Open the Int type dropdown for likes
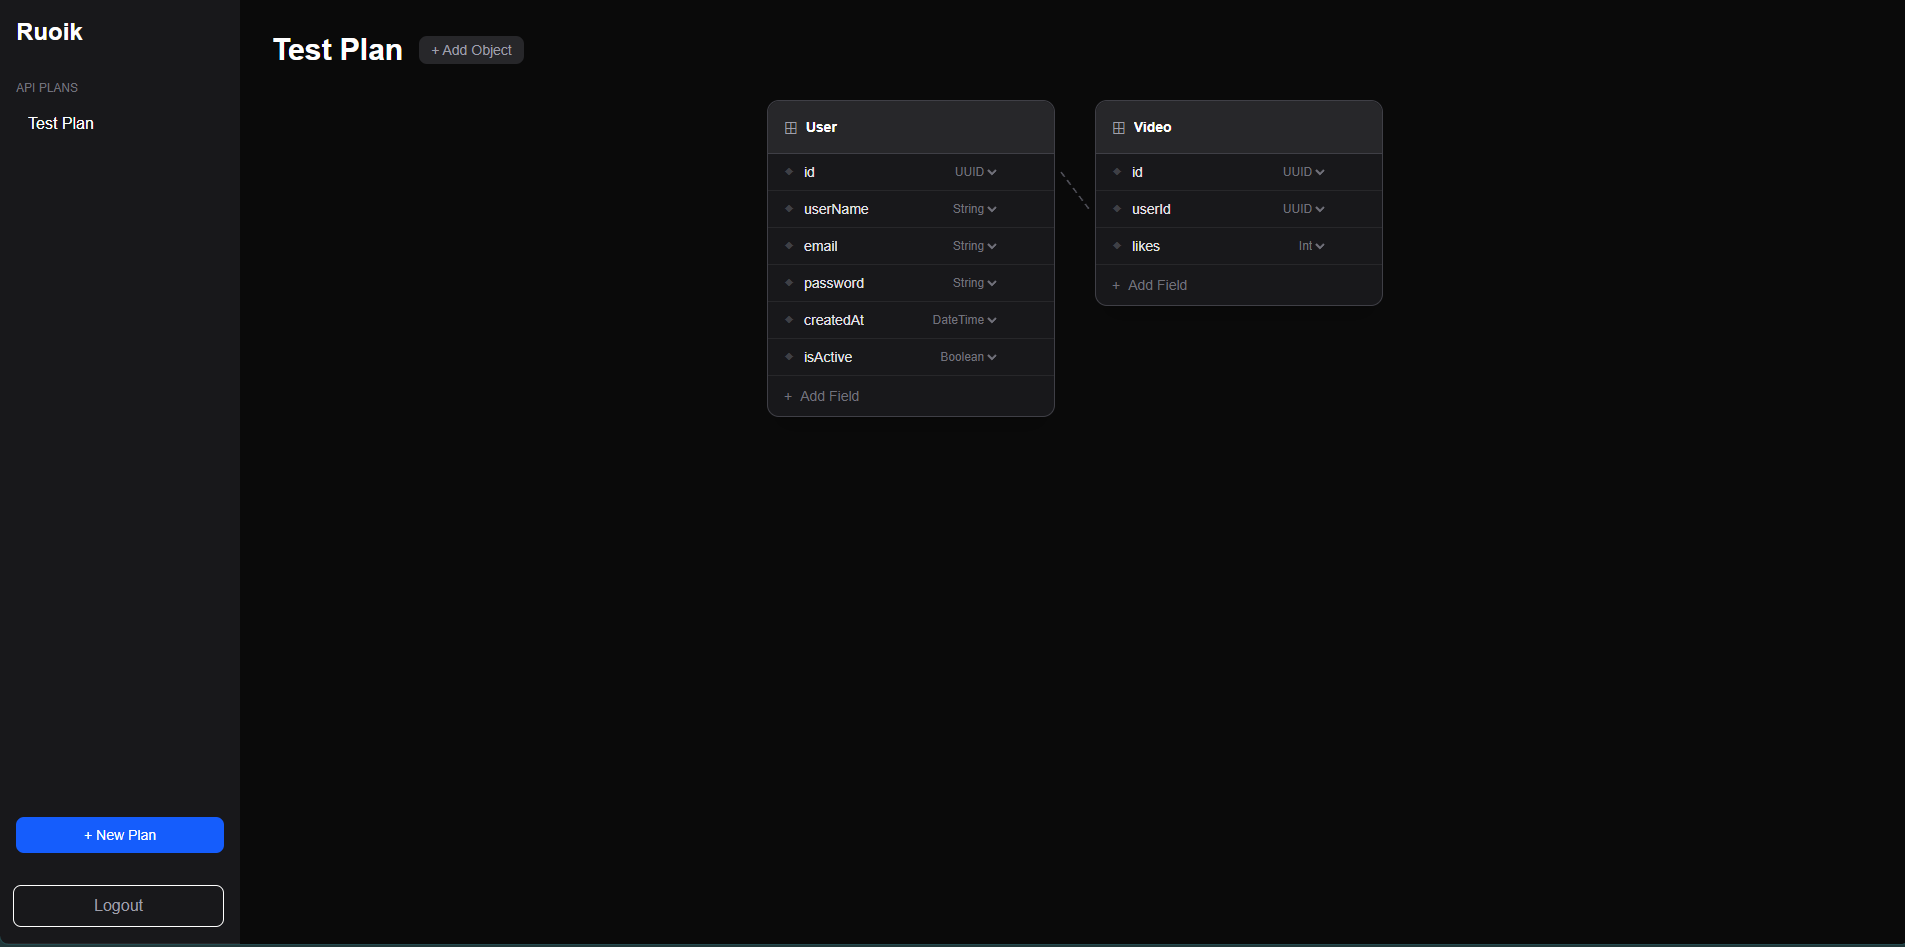Viewport: 1905px width, 947px height. pos(1310,246)
